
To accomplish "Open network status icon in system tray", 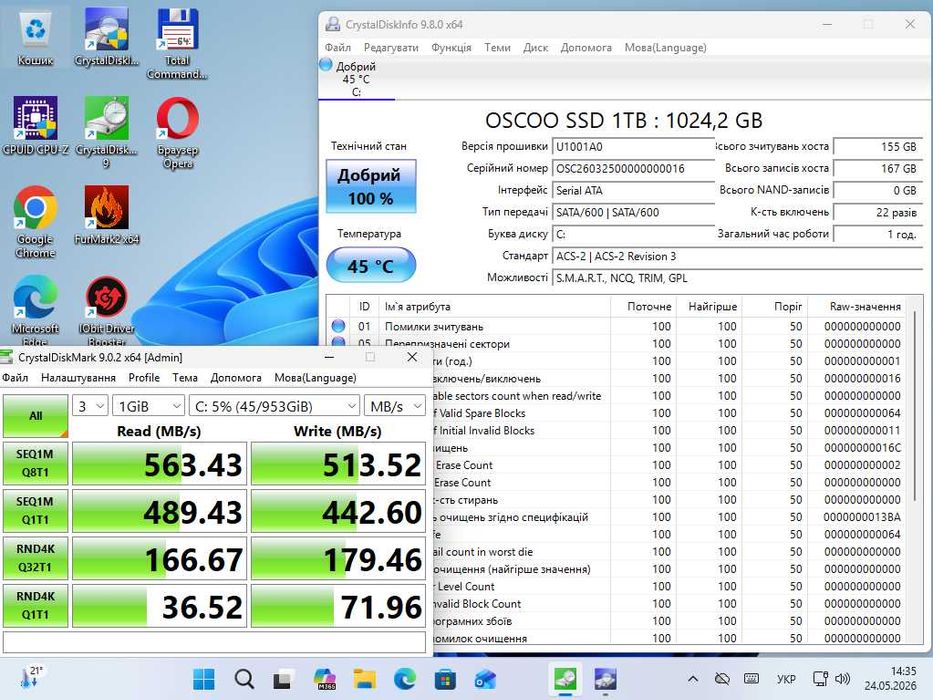I will click(821, 679).
